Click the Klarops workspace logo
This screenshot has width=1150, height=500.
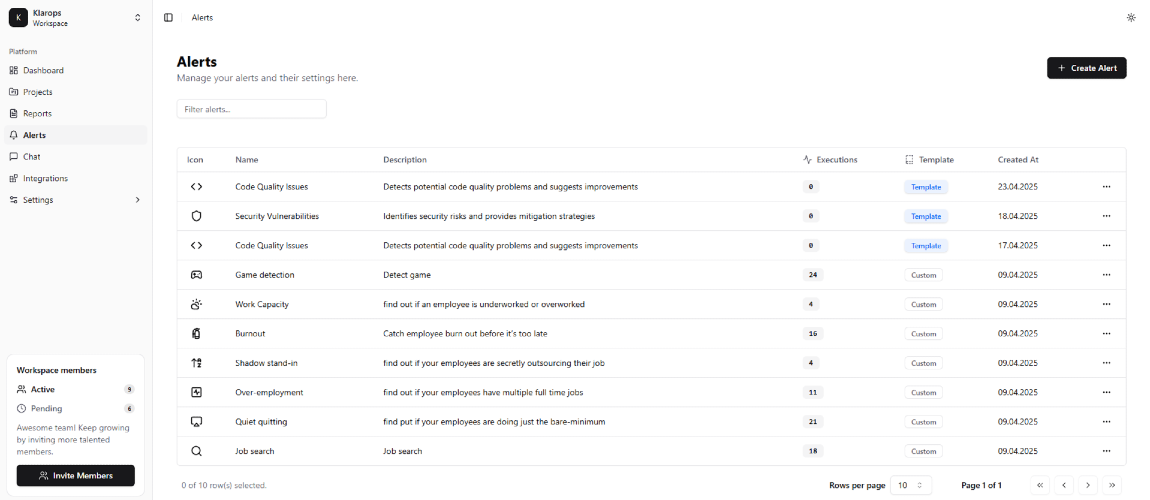point(18,18)
